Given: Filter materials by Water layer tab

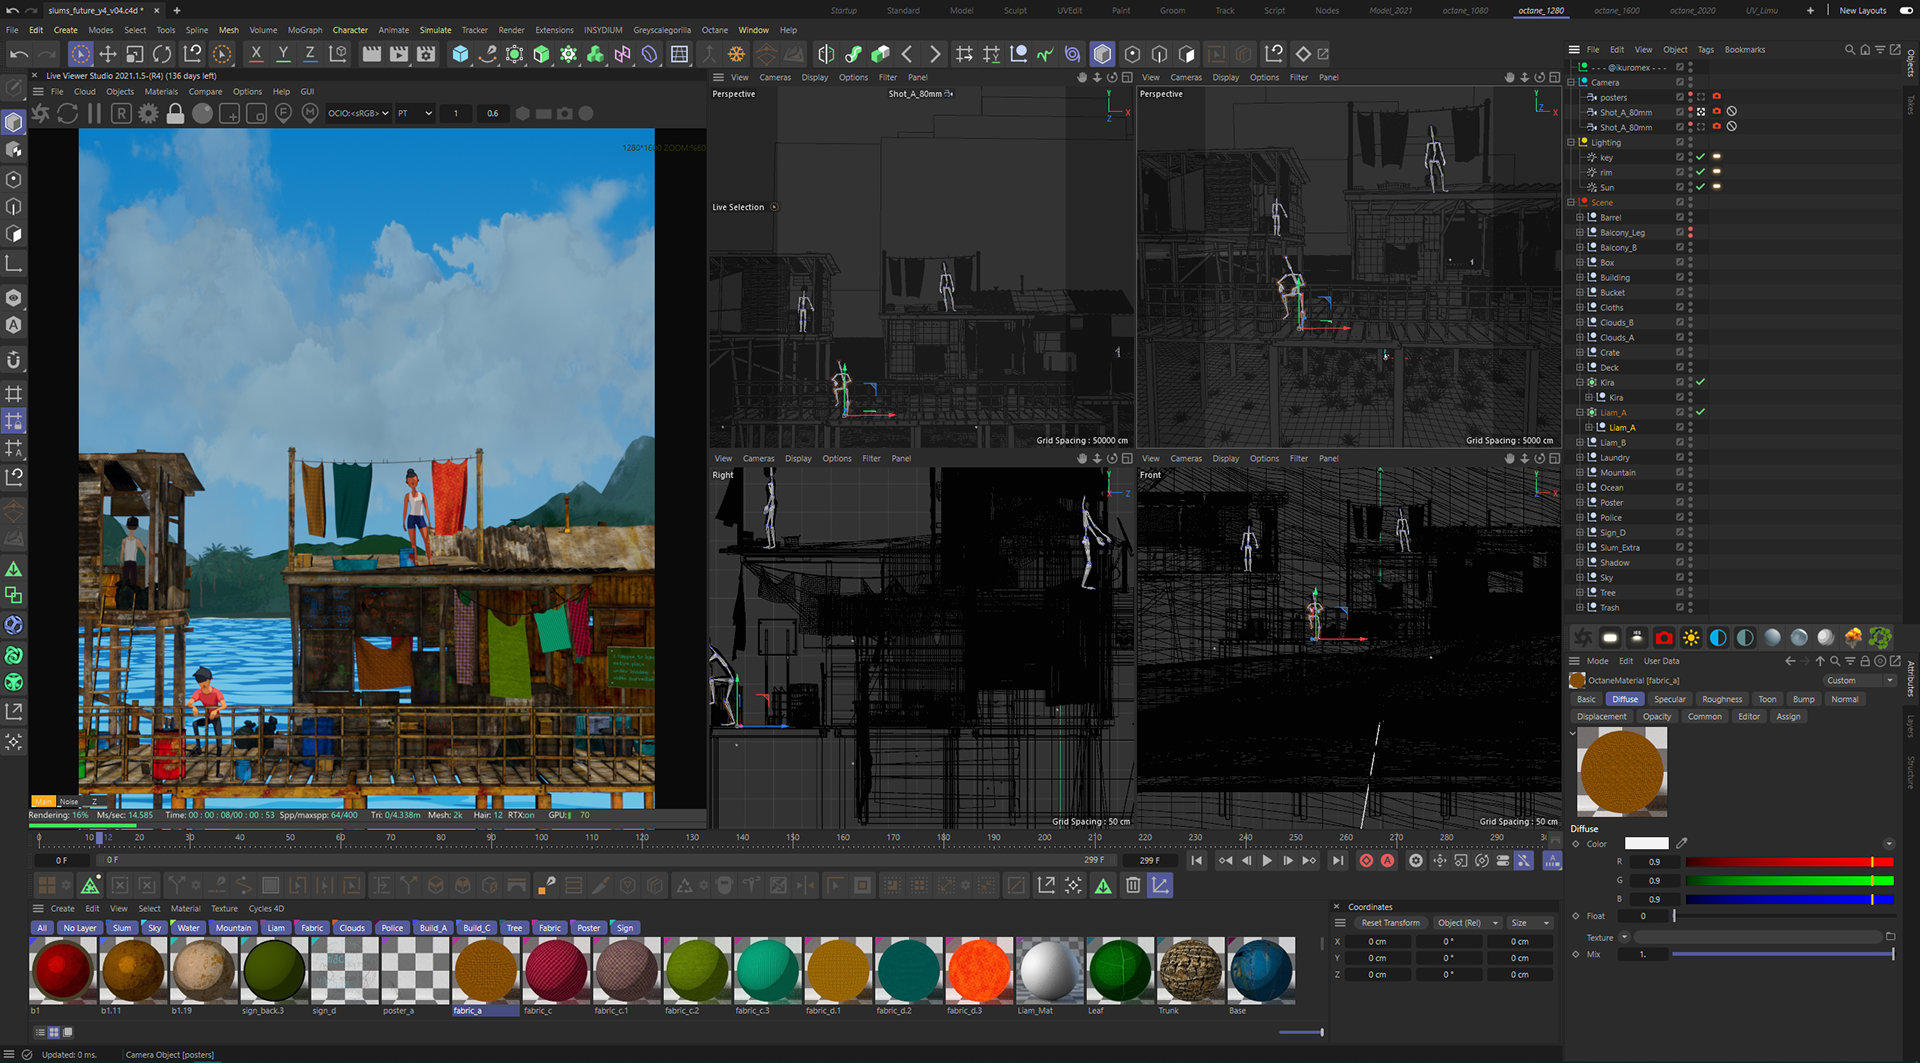Looking at the screenshot, I should click(x=188, y=928).
